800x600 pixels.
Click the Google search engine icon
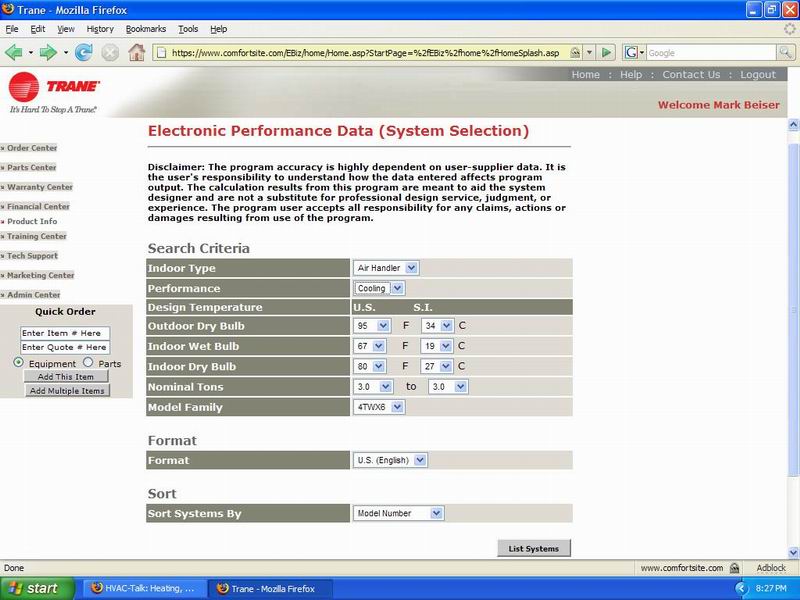634,52
